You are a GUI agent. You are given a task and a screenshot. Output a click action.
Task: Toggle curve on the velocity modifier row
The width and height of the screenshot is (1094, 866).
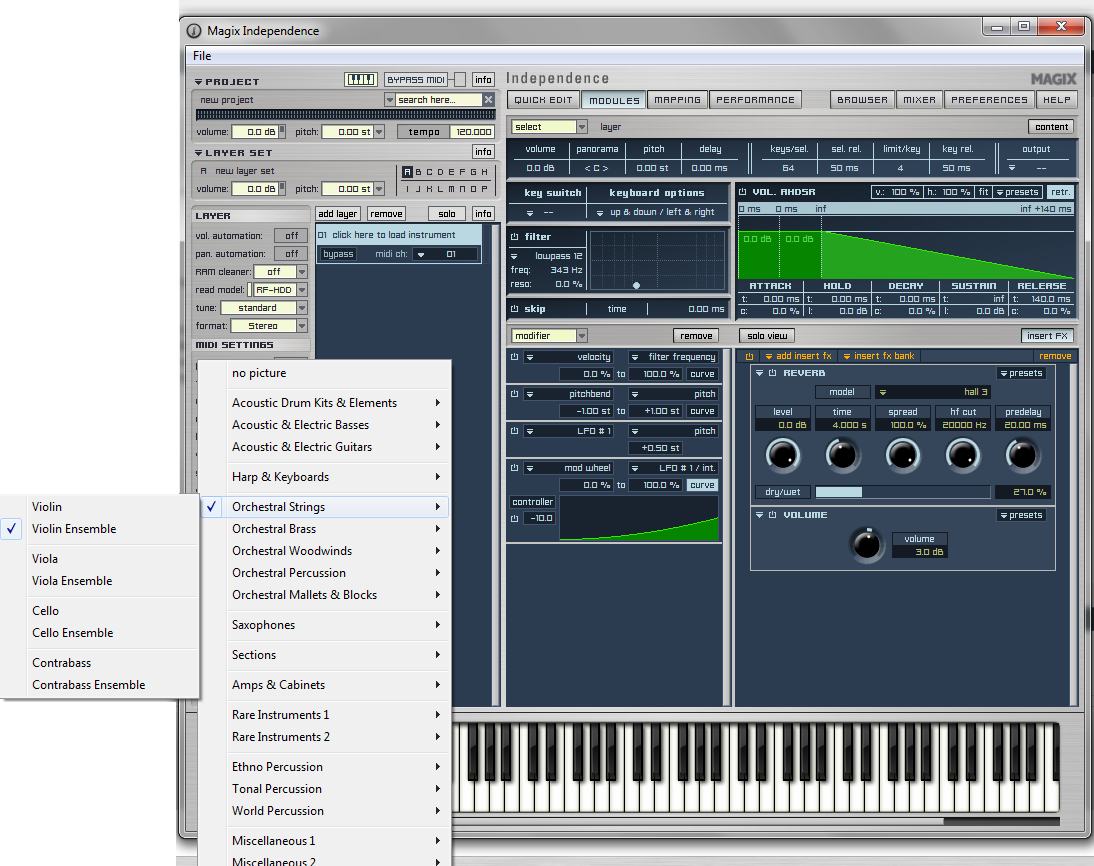702,374
